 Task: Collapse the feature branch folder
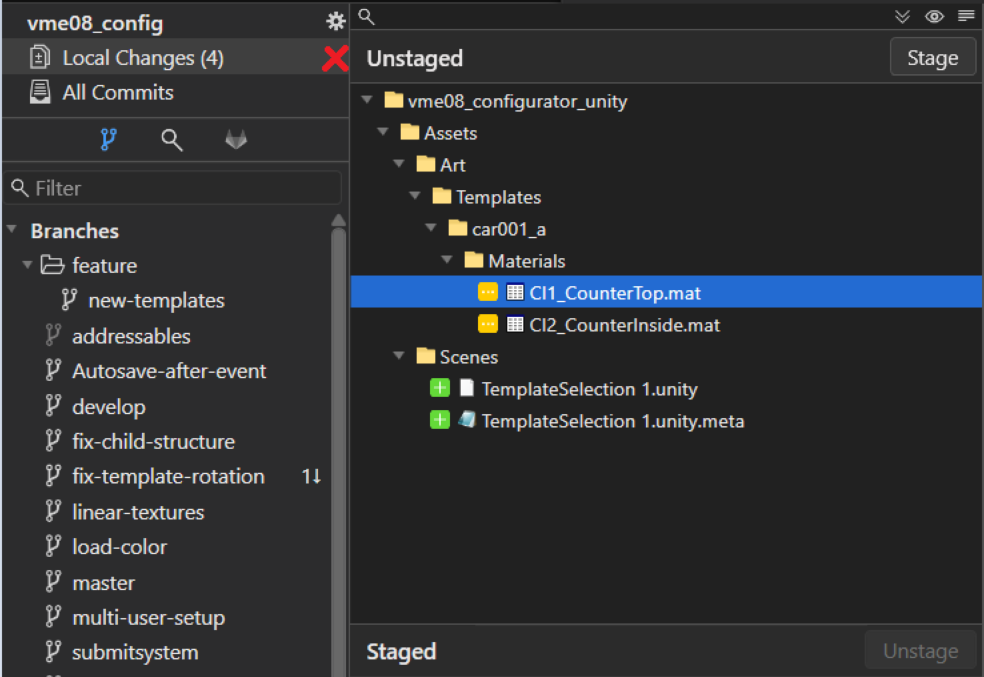[29, 265]
